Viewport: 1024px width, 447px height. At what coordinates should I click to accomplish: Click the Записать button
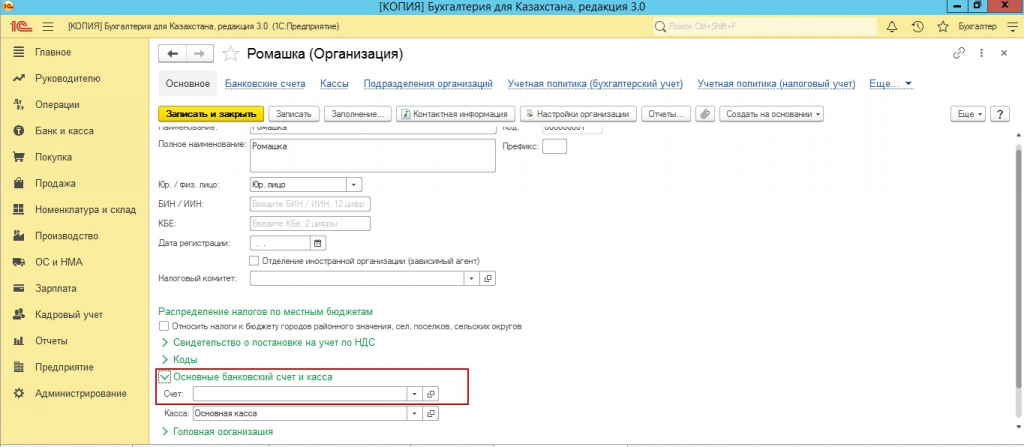pyautogui.click(x=294, y=114)
